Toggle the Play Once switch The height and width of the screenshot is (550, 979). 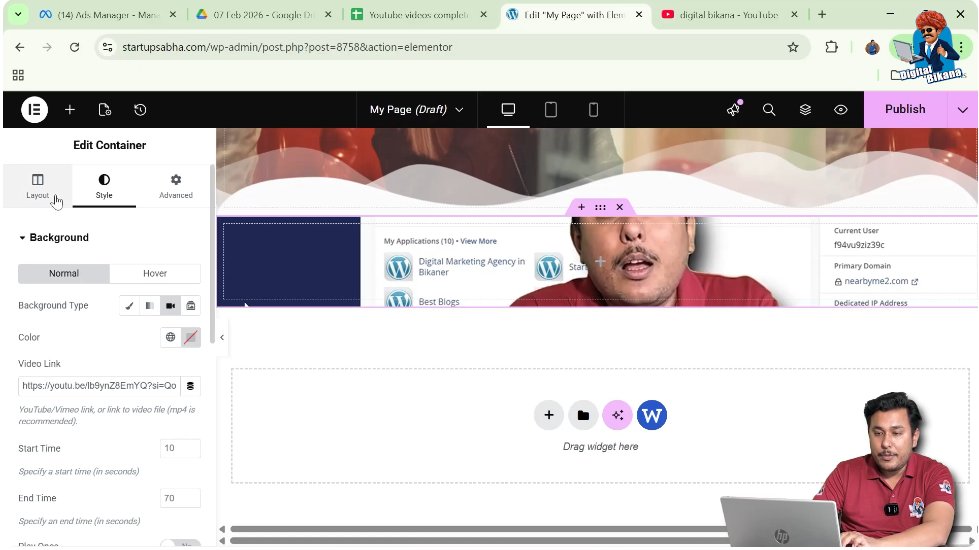click(x=180, y=545)
